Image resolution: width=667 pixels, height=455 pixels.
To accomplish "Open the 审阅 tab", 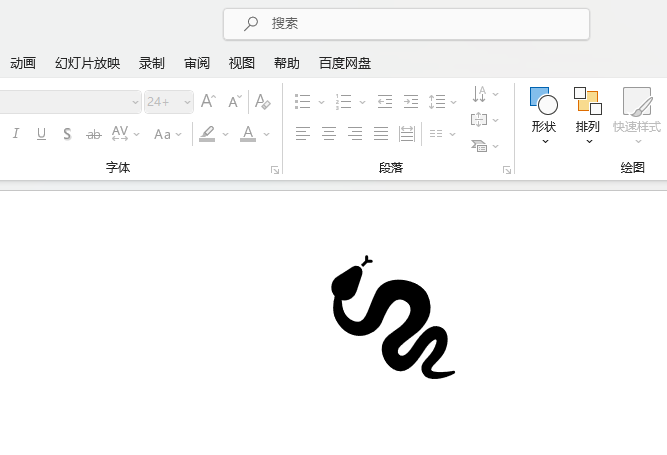I will (197, 63).
